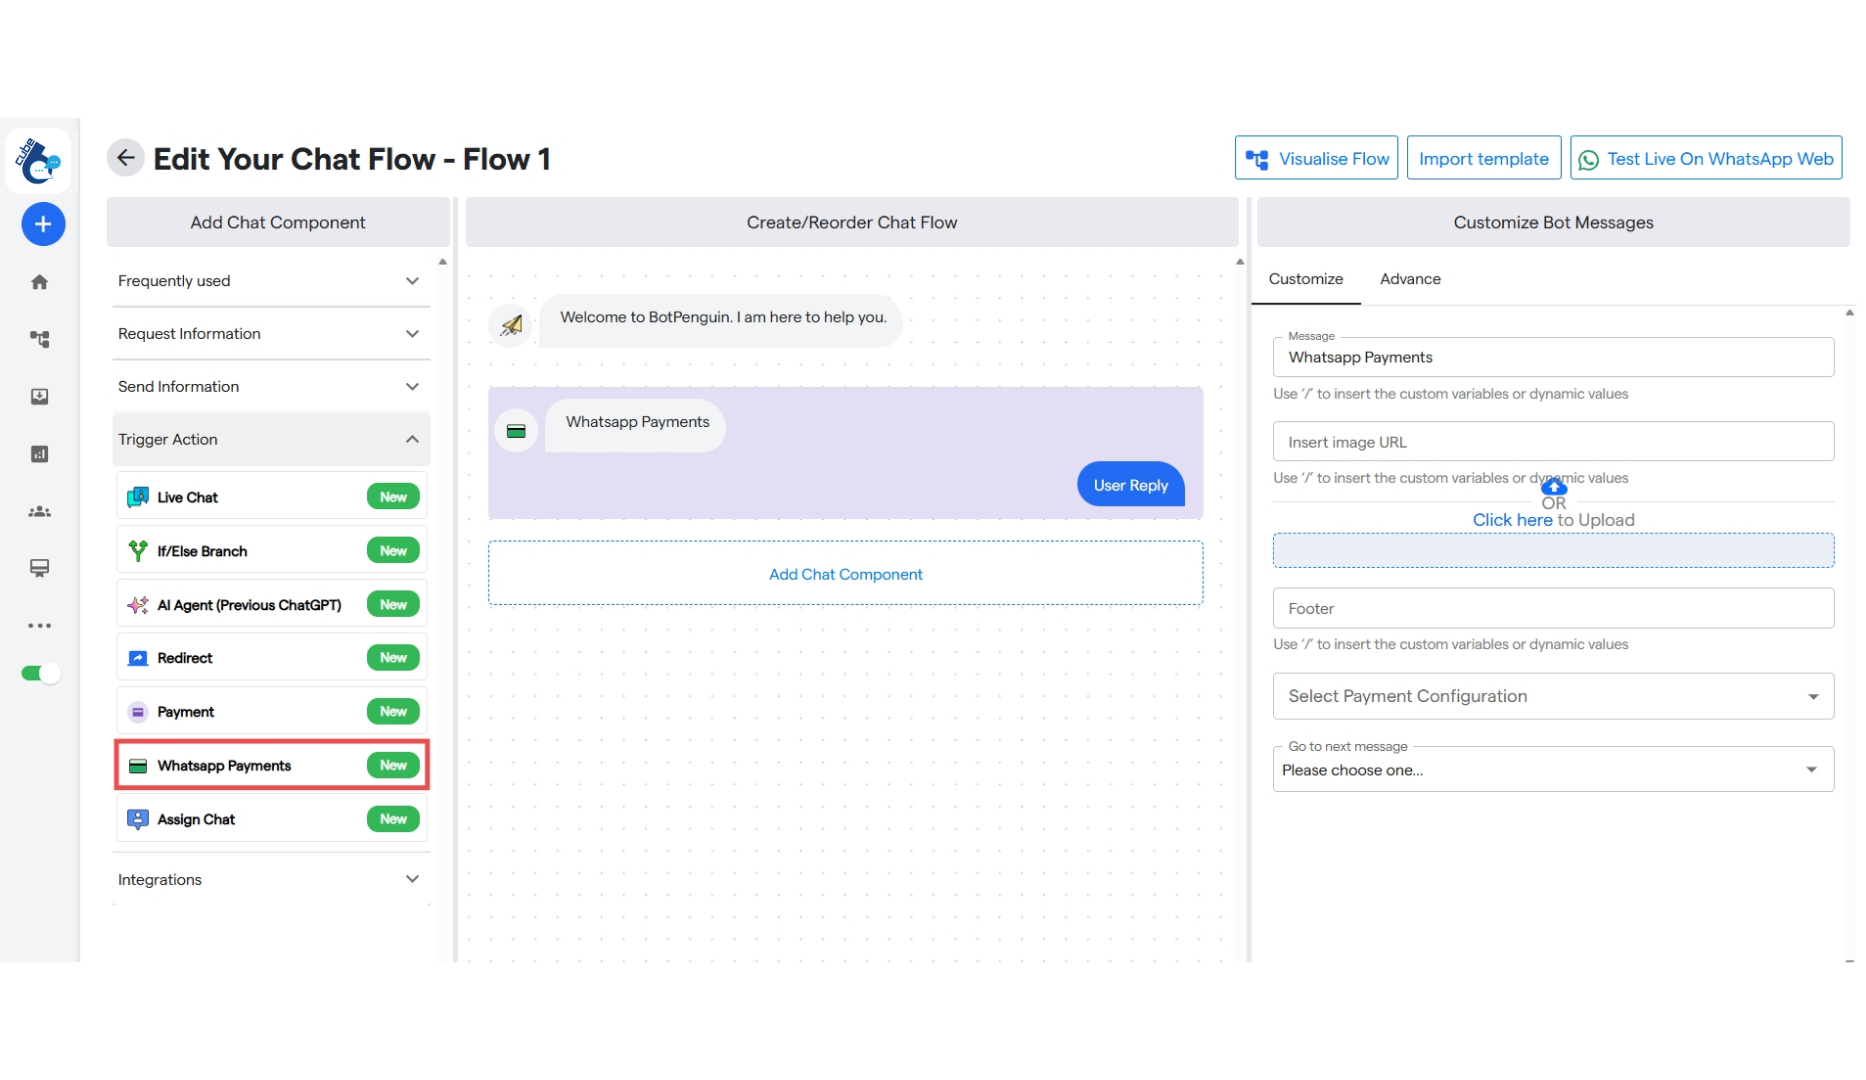Switch to the Advance tab
Image resolution: width=1866 pixels, height=1080 pixels.
pos(1410,279)
